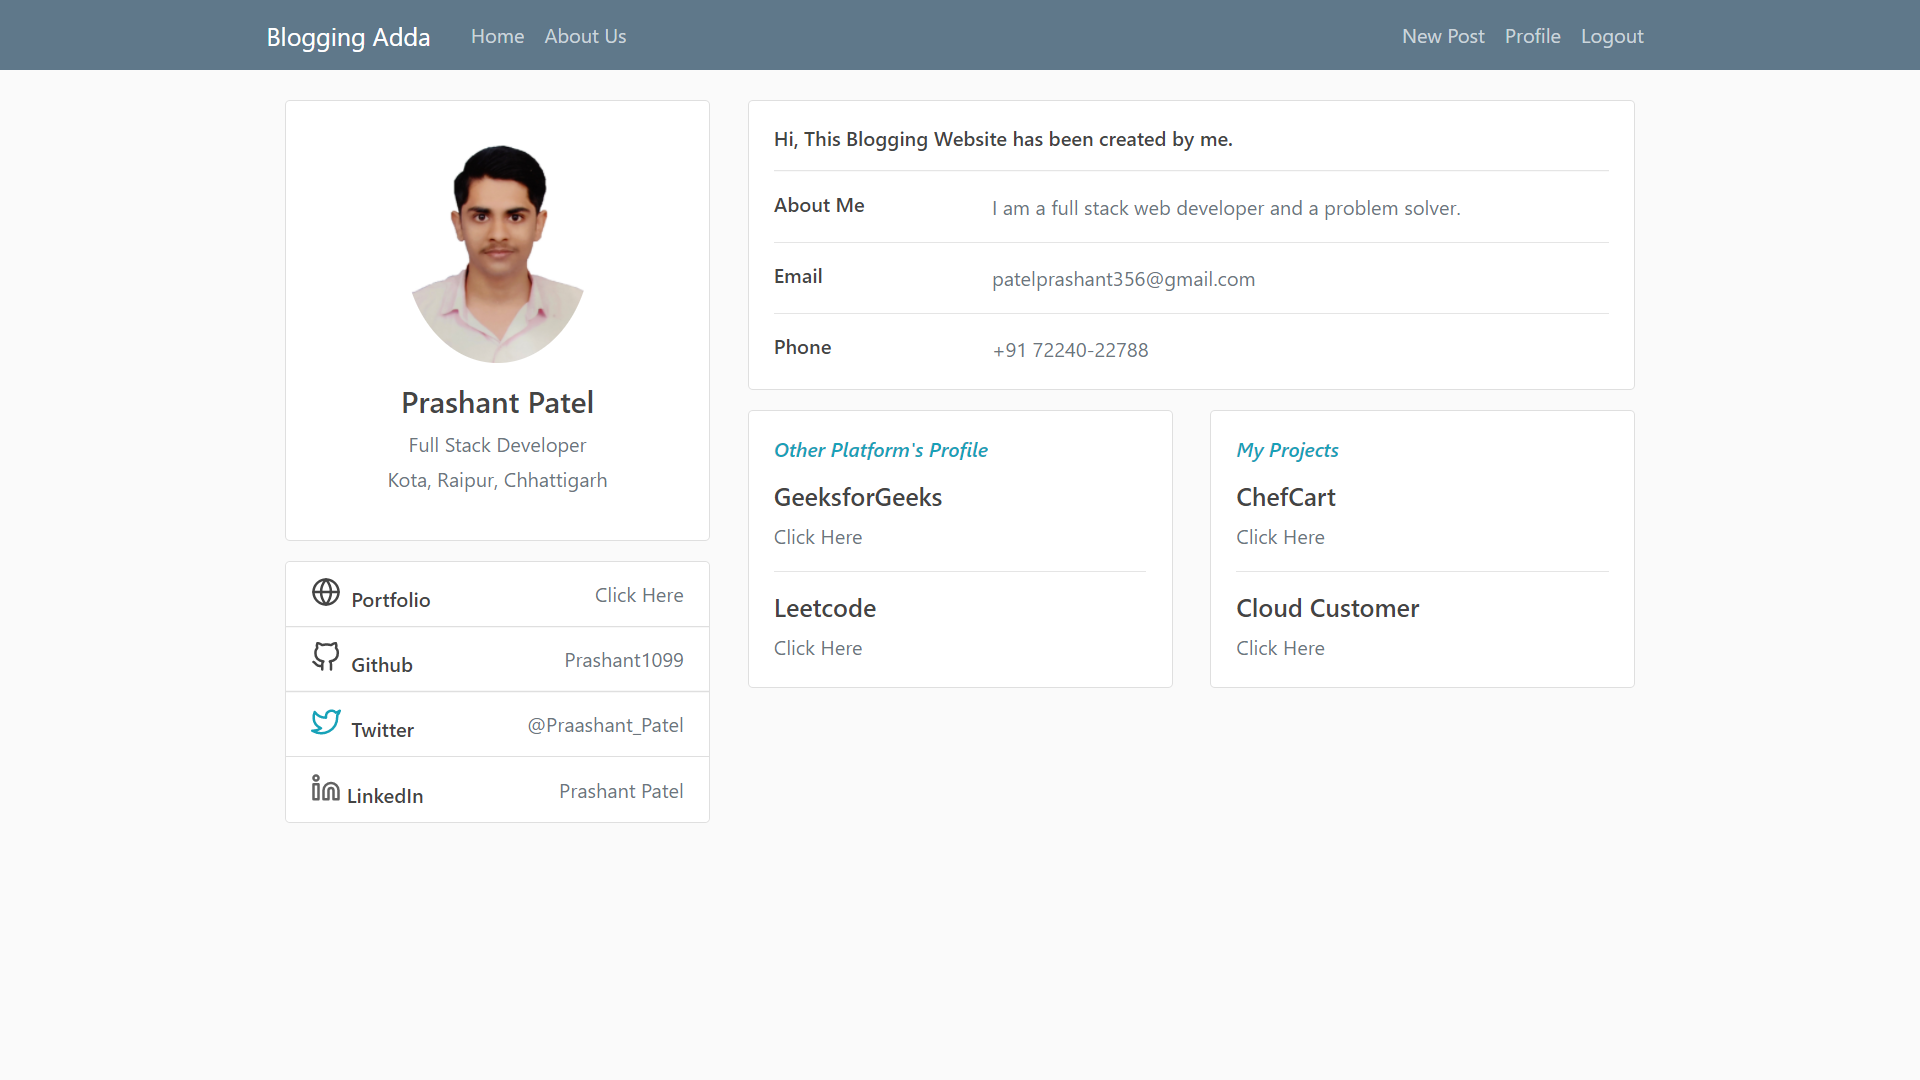Click Here under ChefCart
This screenshot has height=1080, width=1920.
click(1280, 537)
